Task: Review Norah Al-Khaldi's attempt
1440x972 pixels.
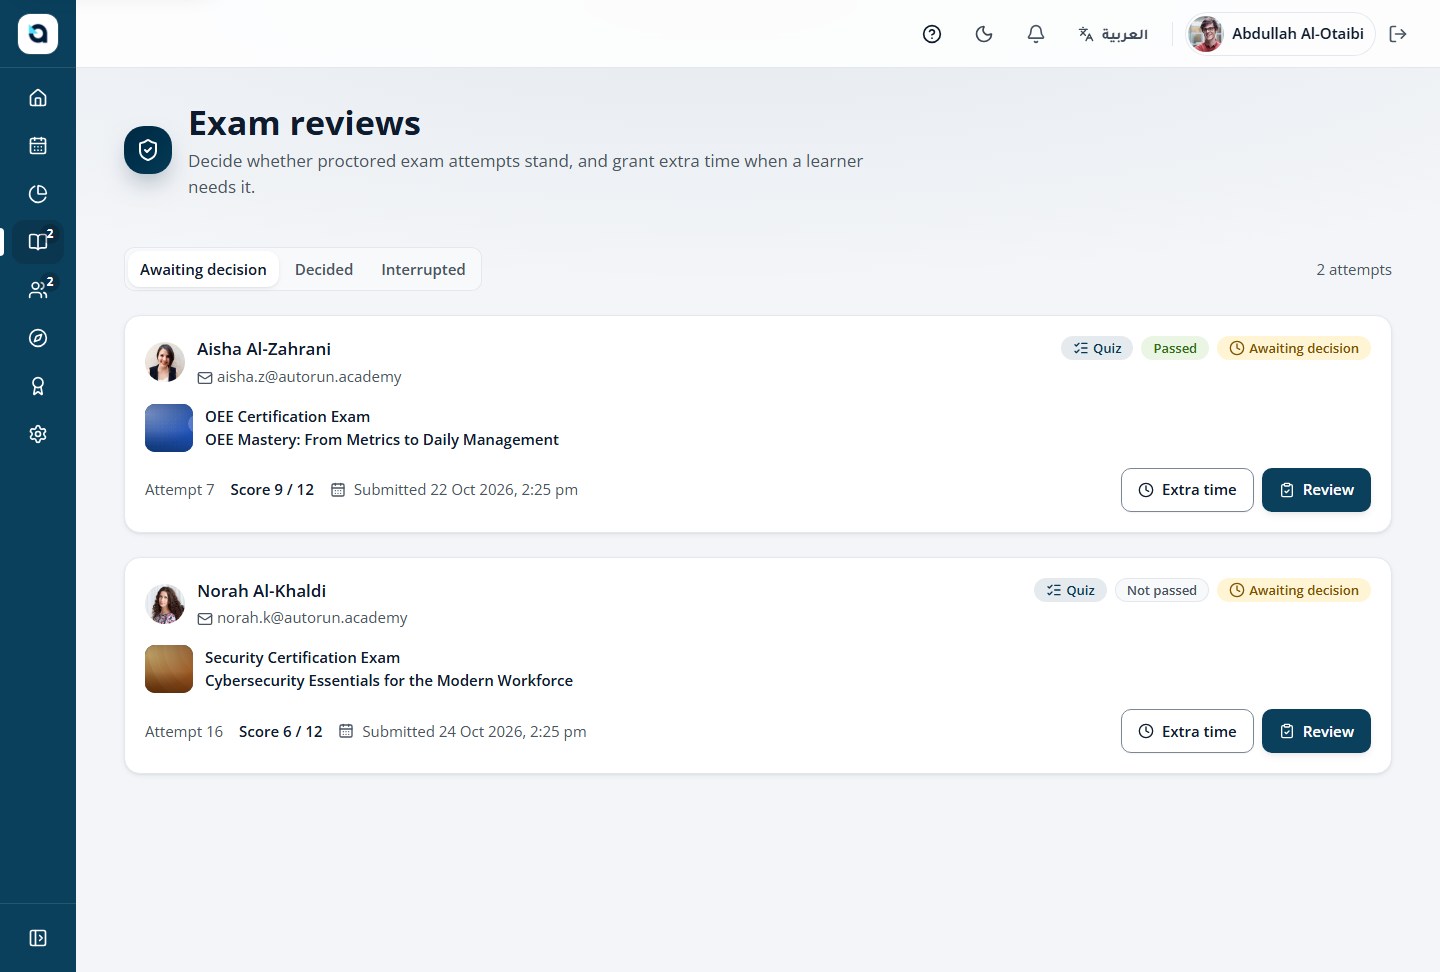Action: [1316, 731]
